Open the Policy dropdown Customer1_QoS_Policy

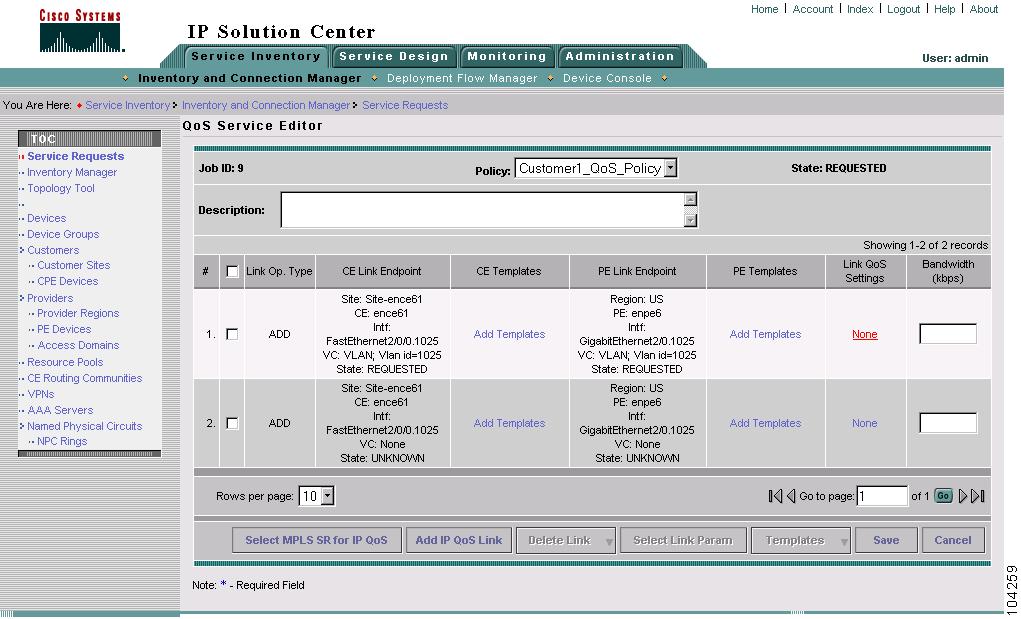click(596, 168)
